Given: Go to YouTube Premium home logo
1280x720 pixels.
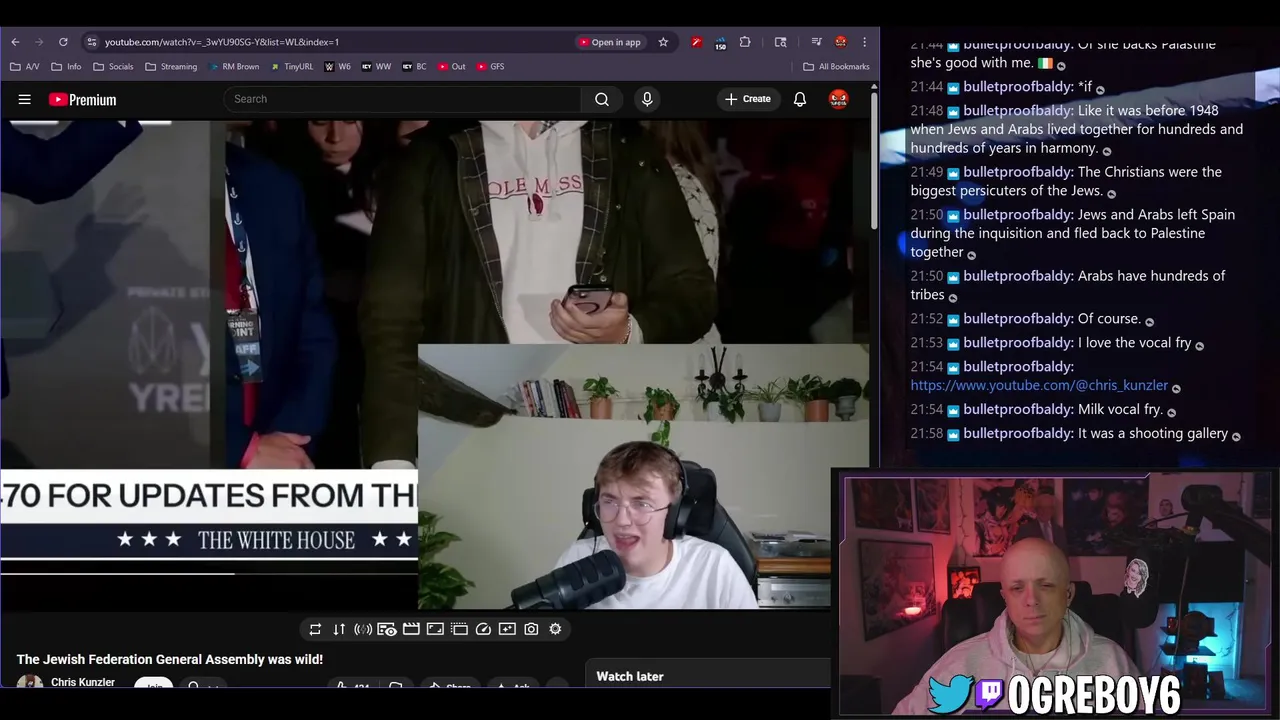Looking at the screenshot, I should pos(82,99).
